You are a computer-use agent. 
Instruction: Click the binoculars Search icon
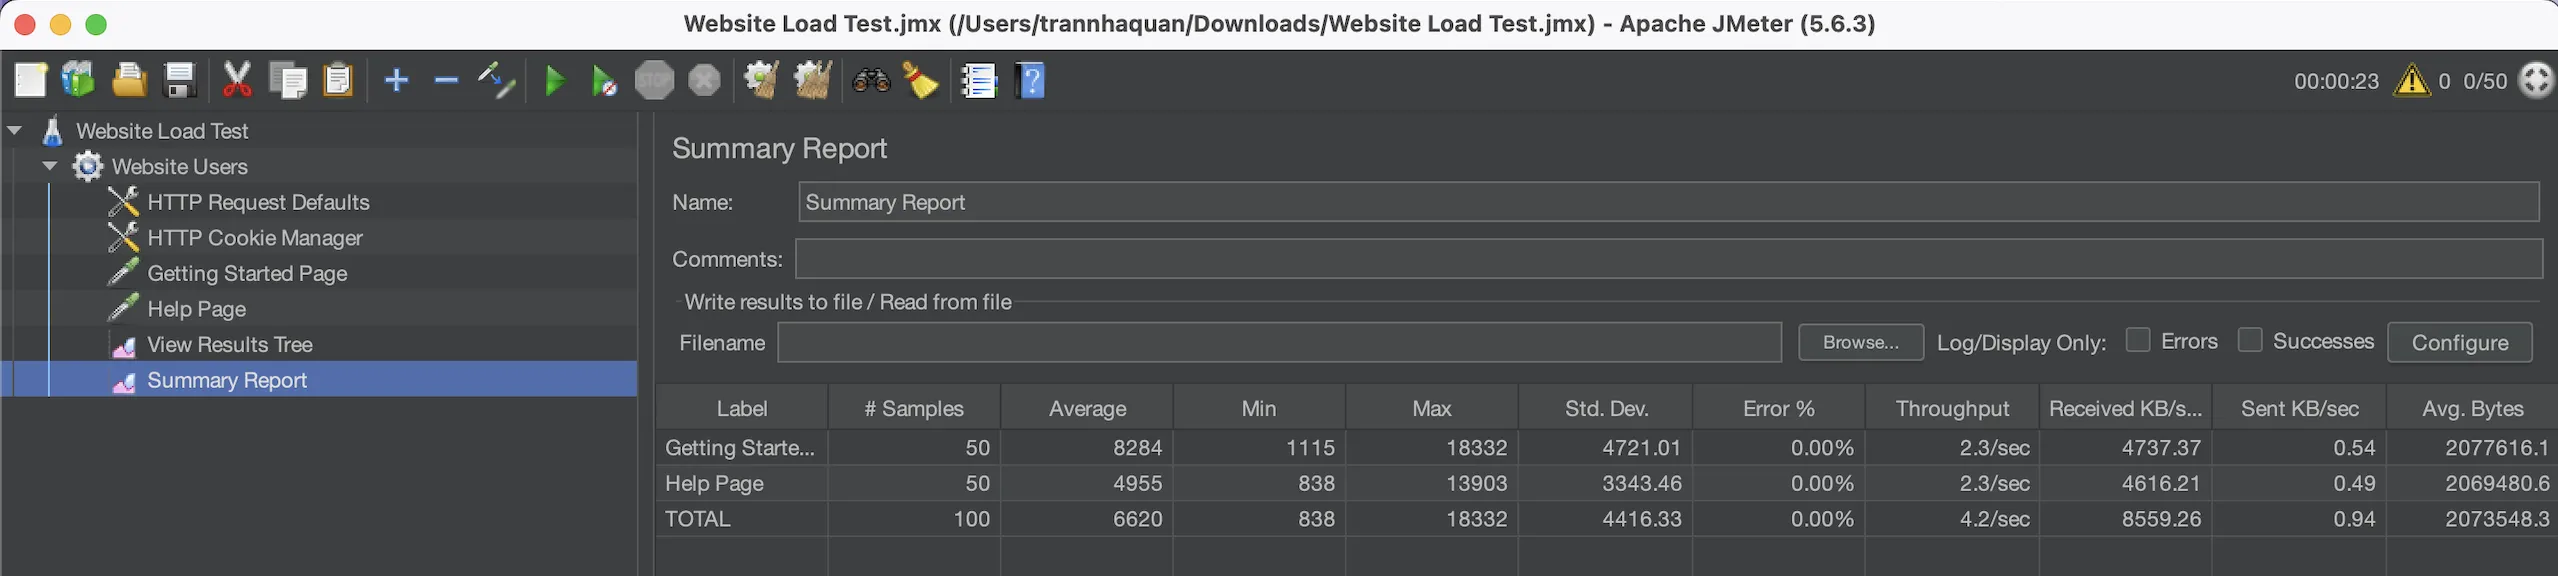tap(871, 81)
